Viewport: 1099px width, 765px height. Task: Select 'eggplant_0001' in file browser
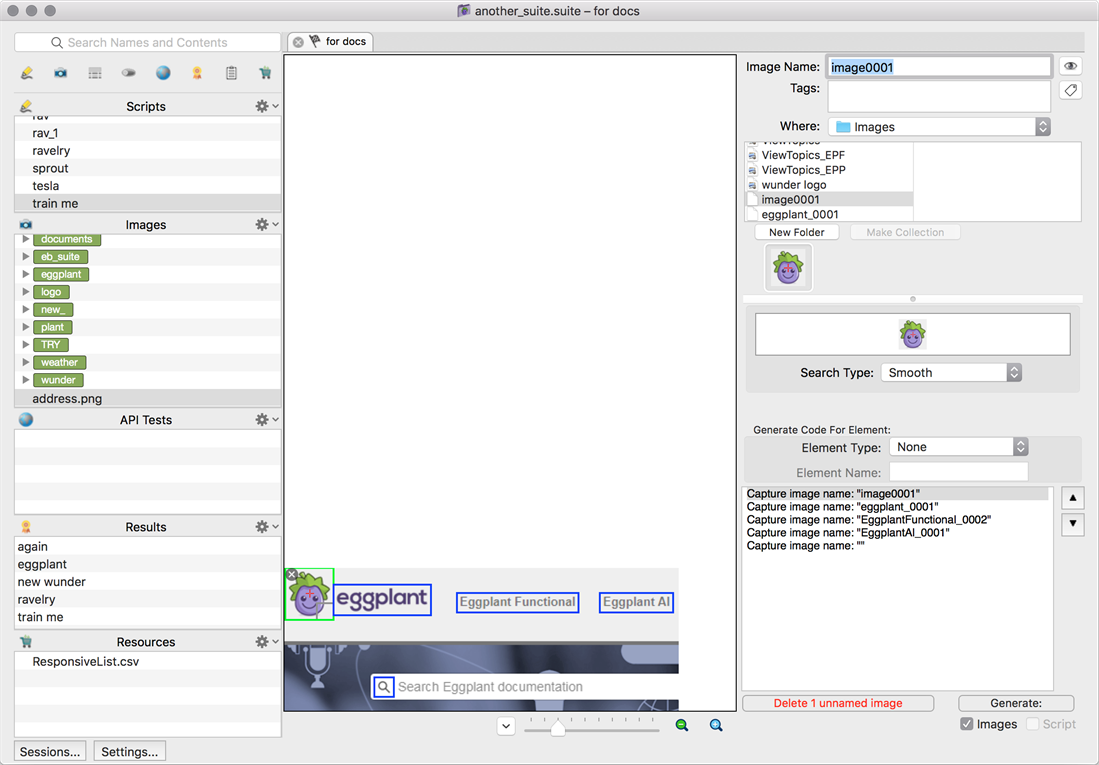(829, 215)
